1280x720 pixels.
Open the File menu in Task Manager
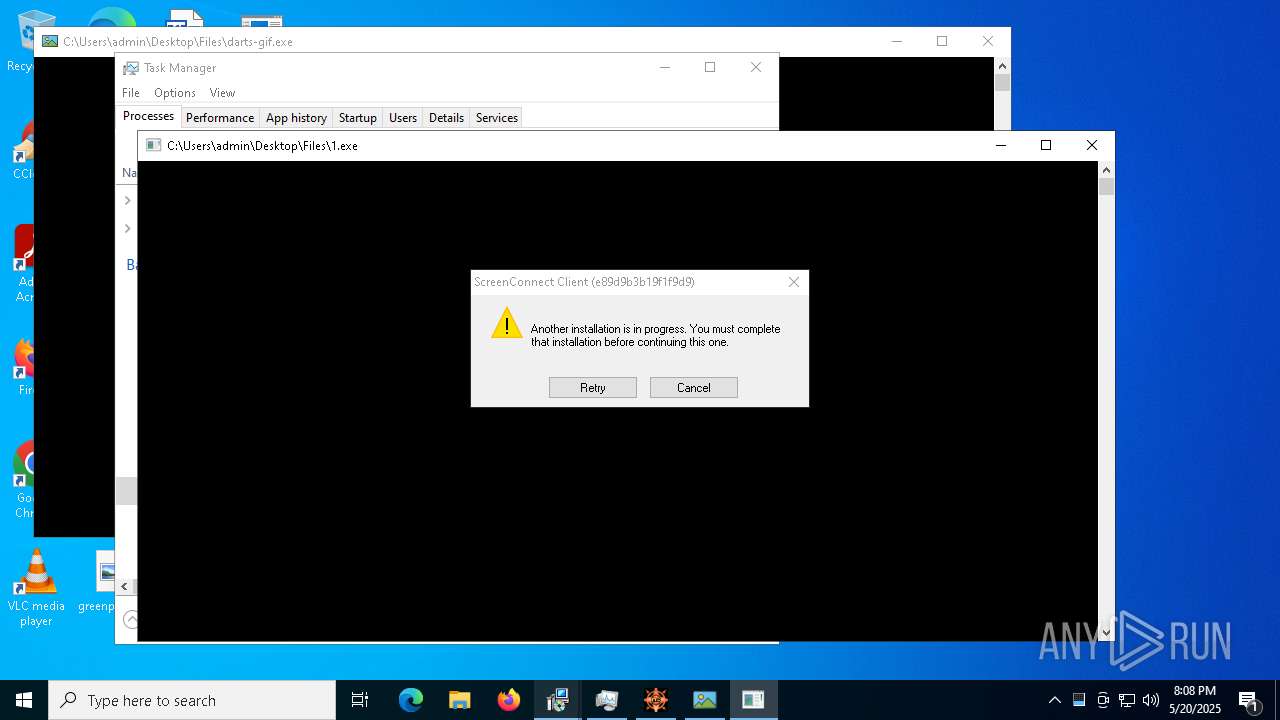point(131,93)
